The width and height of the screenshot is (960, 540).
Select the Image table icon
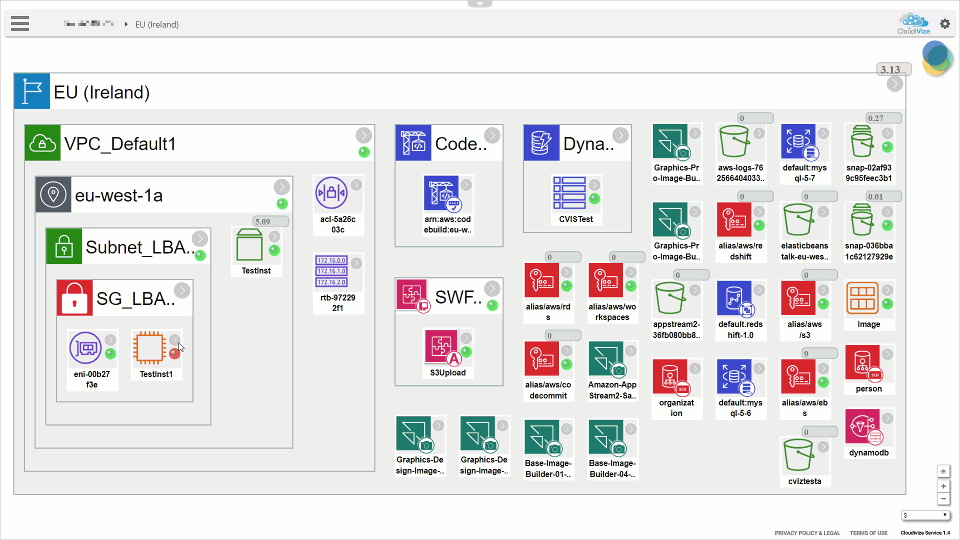click(862, 298)
